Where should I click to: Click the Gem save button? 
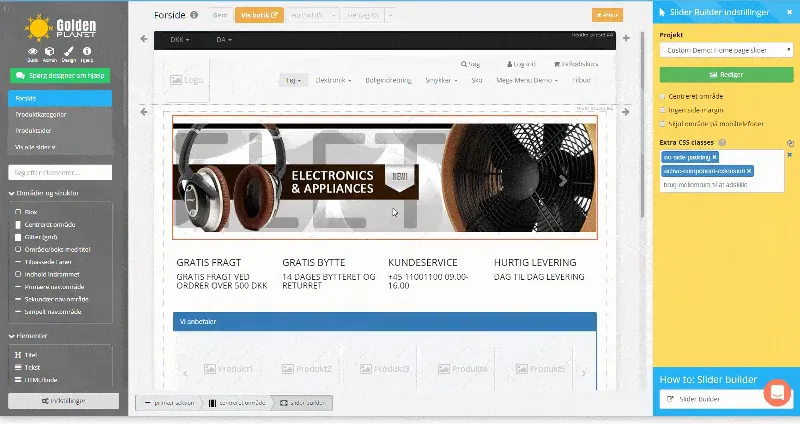coord(220,15)
